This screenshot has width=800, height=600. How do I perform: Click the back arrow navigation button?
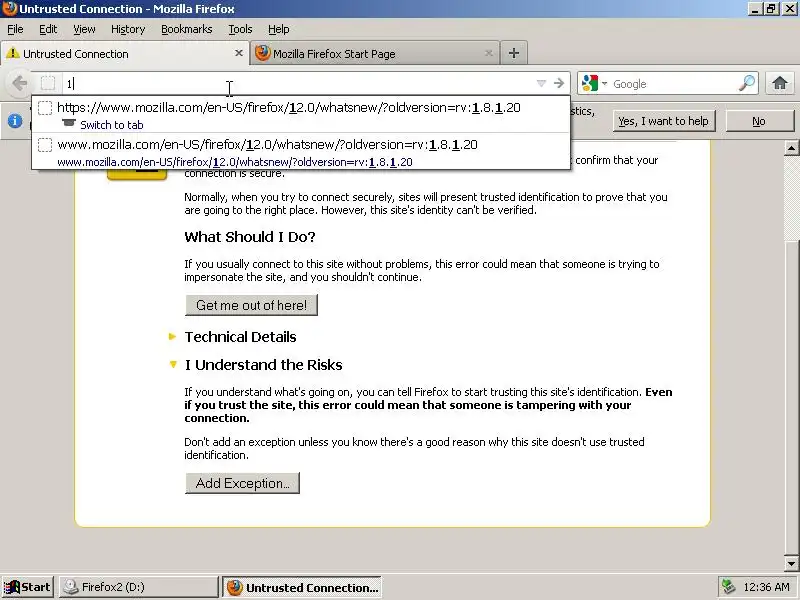(19, 83)
